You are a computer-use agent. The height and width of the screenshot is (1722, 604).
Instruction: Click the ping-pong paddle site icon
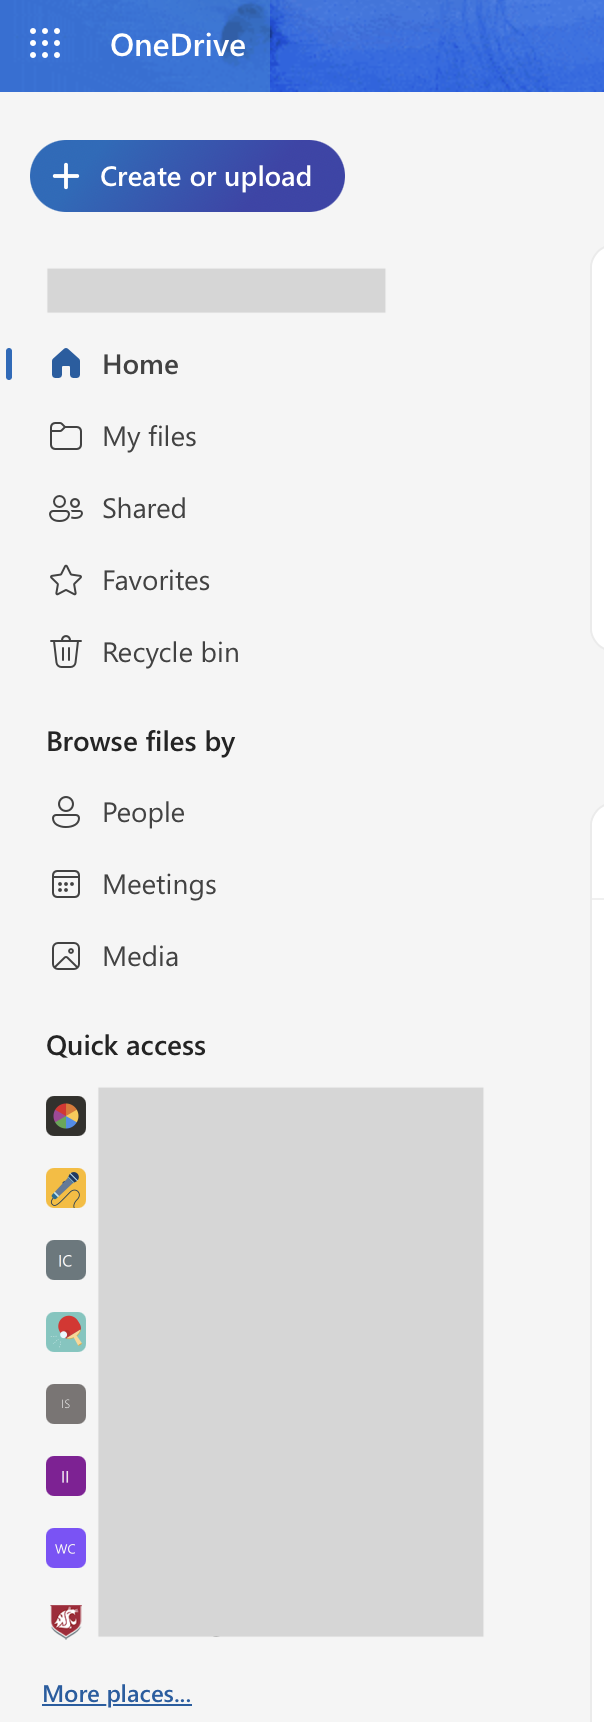click(65, 1332)
